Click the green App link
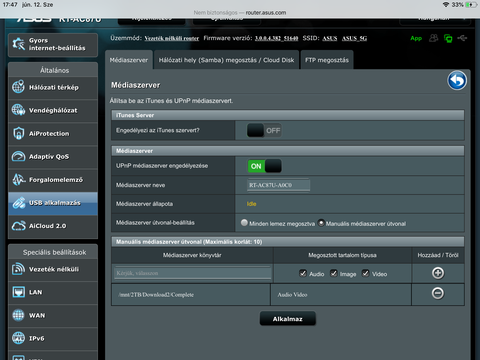480x360 pixels. tap(416, 38)
